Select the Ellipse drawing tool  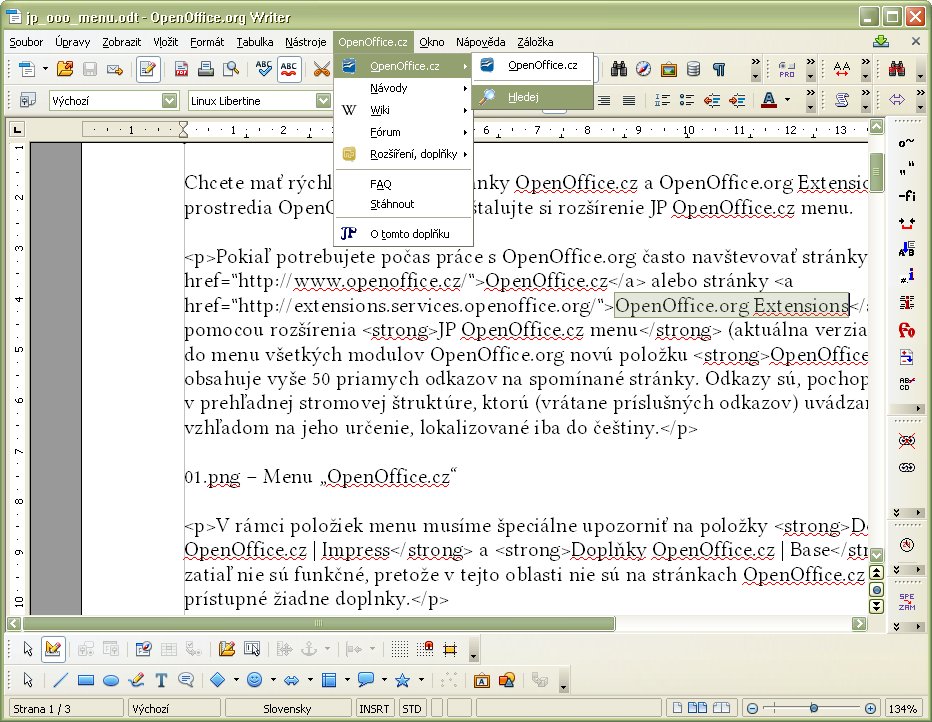click(111, 680)
